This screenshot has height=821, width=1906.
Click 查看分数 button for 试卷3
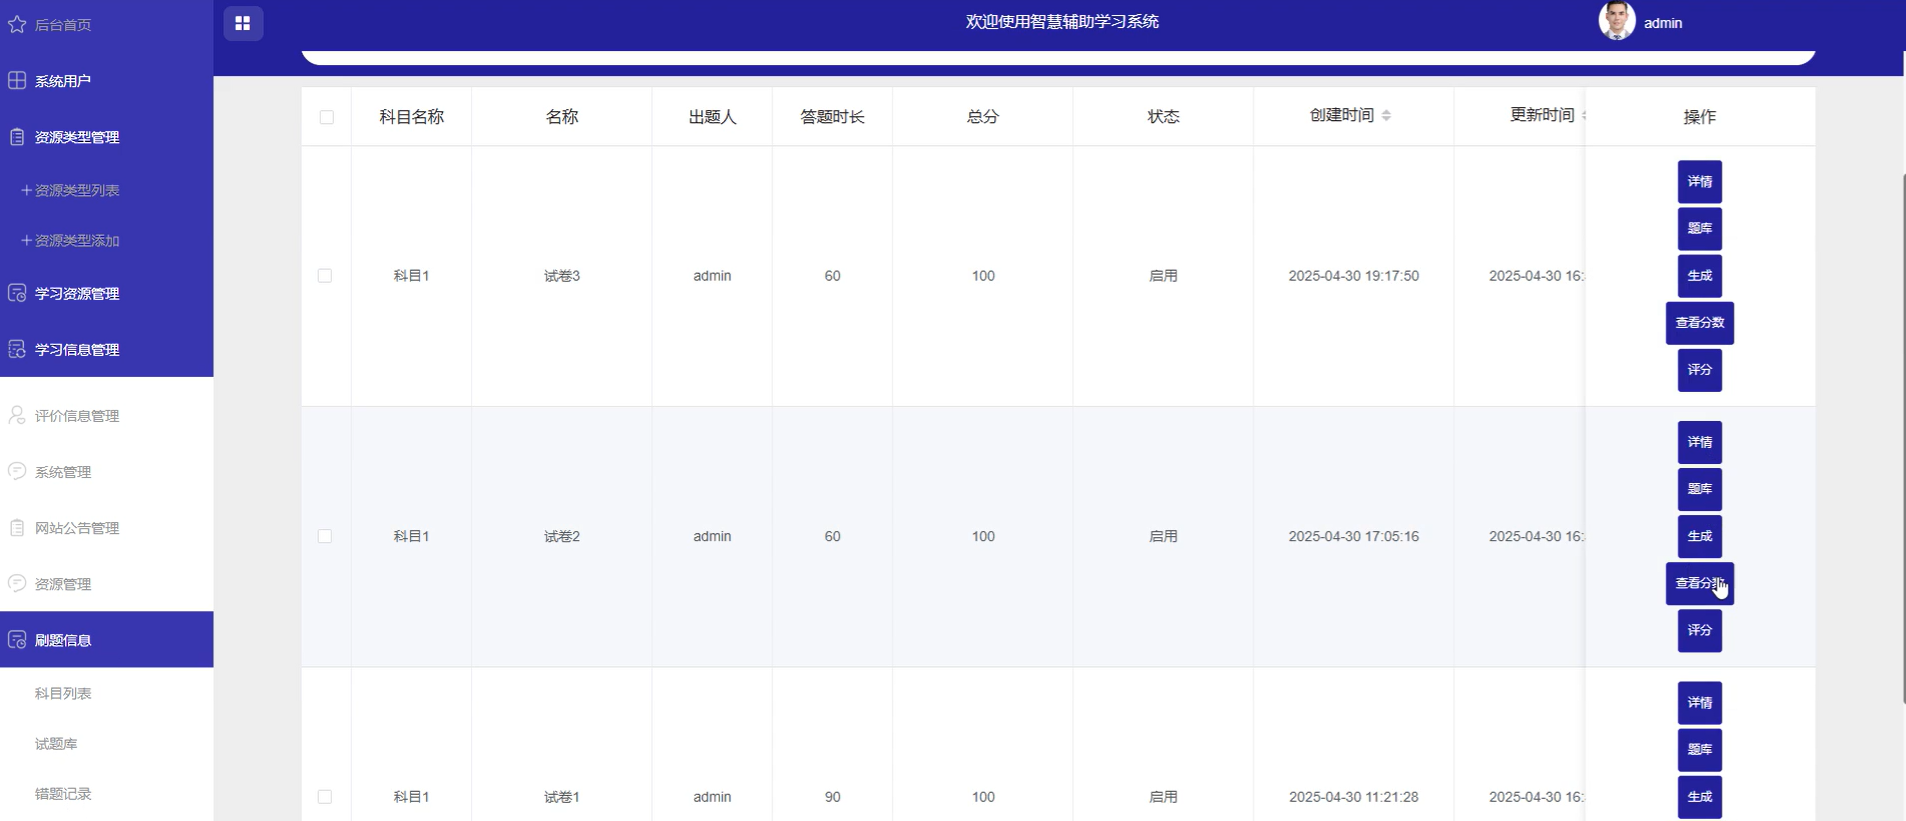pos(1699,323)
